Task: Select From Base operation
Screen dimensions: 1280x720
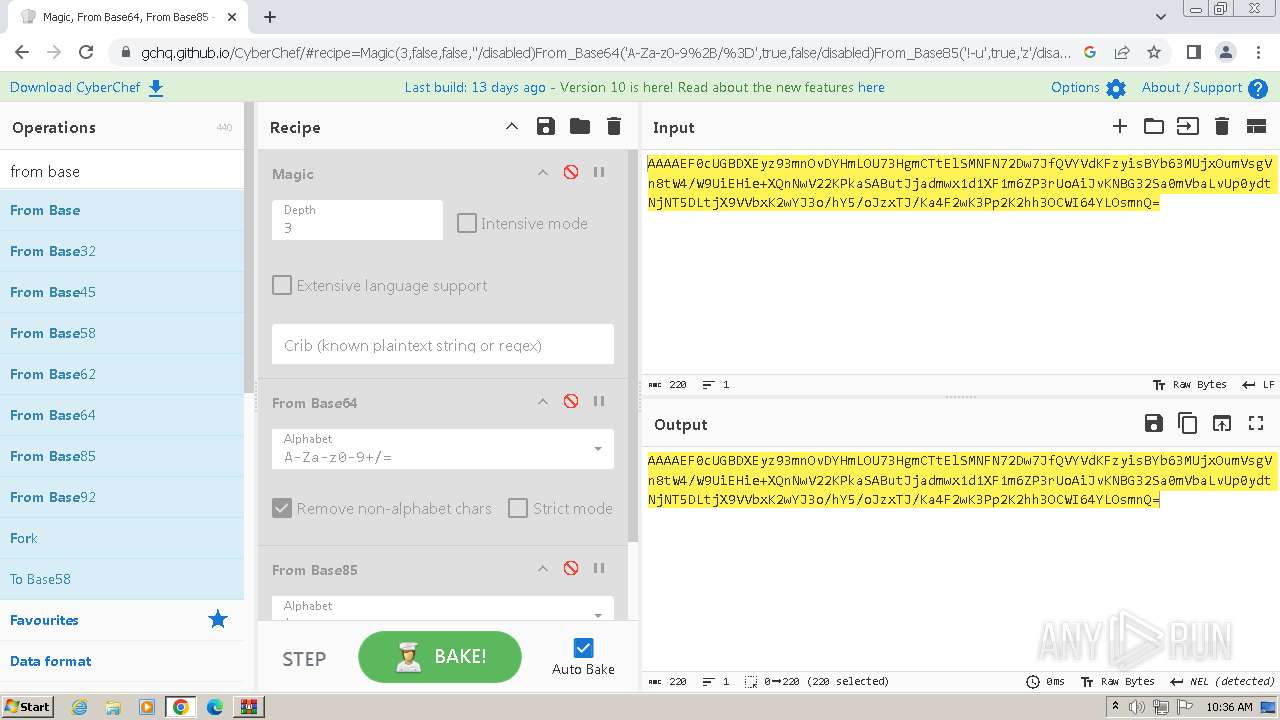Action: pos(122,210)
